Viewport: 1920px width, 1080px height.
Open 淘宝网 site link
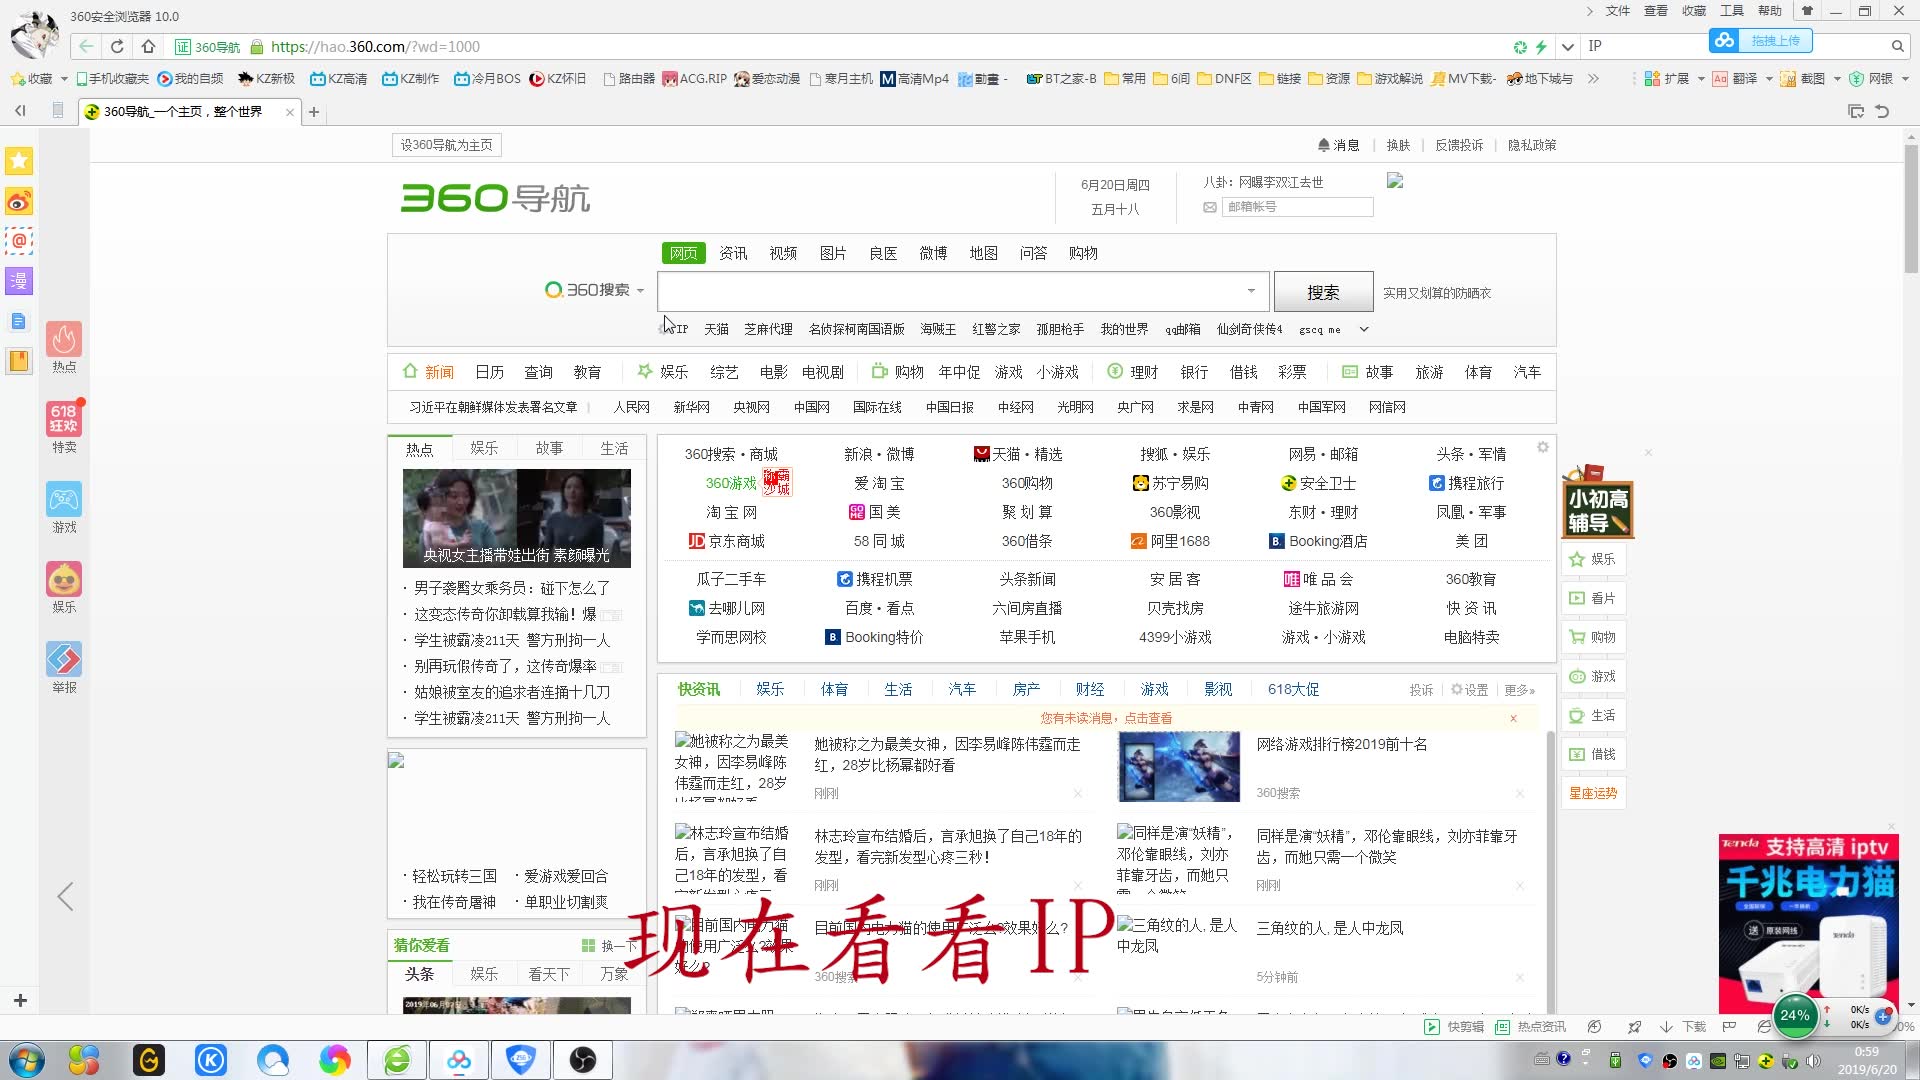click(731, 512)
